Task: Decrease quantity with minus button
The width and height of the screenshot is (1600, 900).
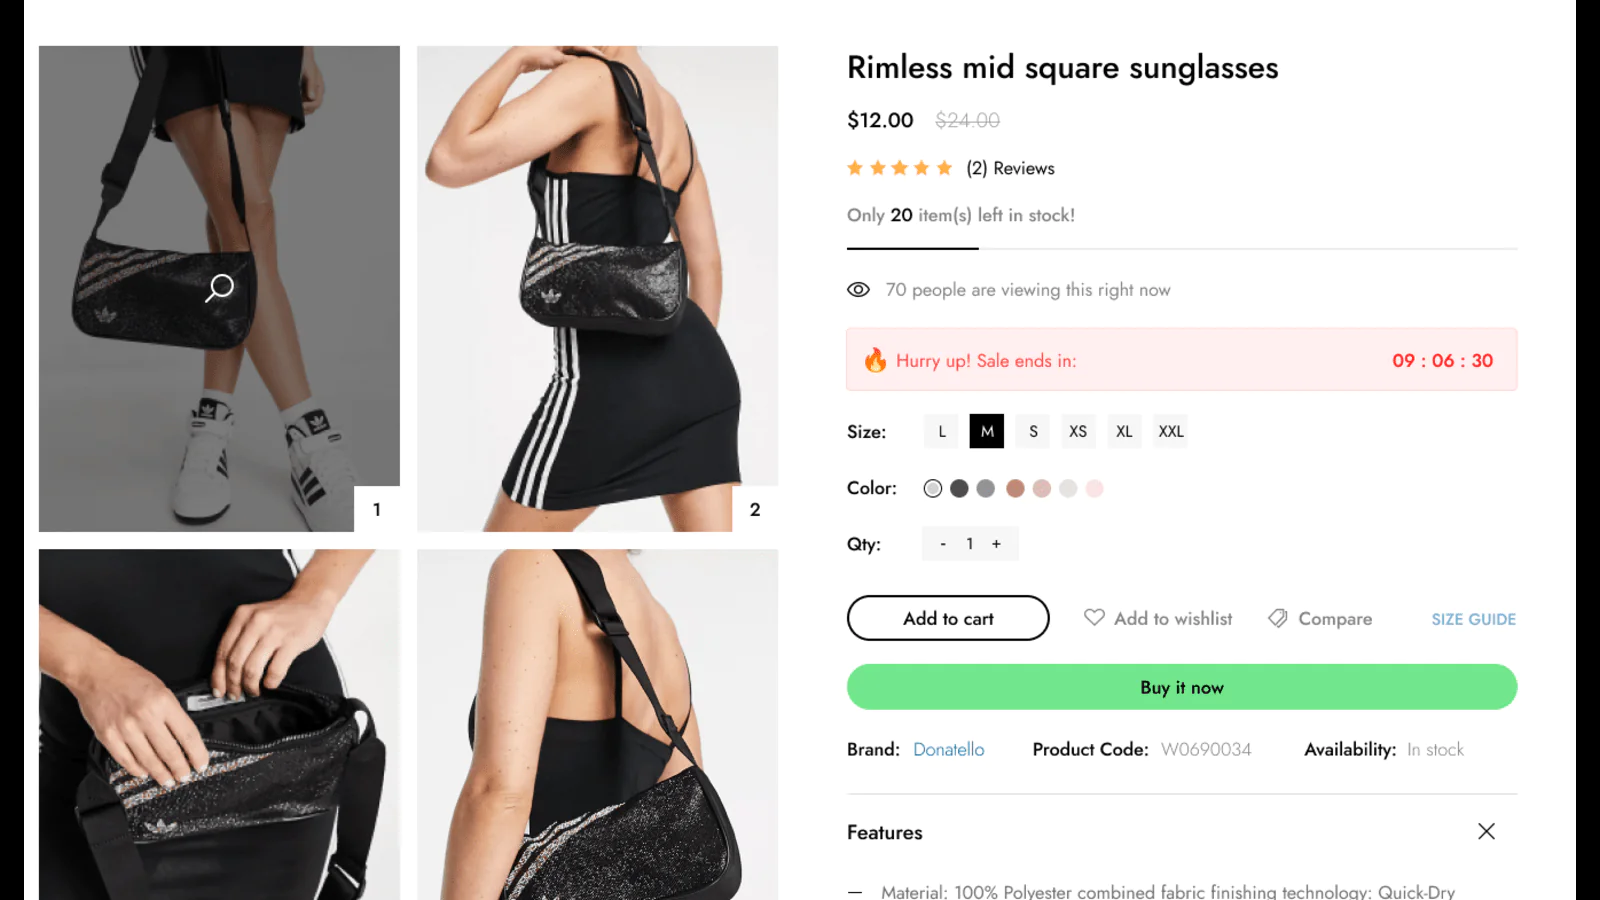Action: point(943,544)
